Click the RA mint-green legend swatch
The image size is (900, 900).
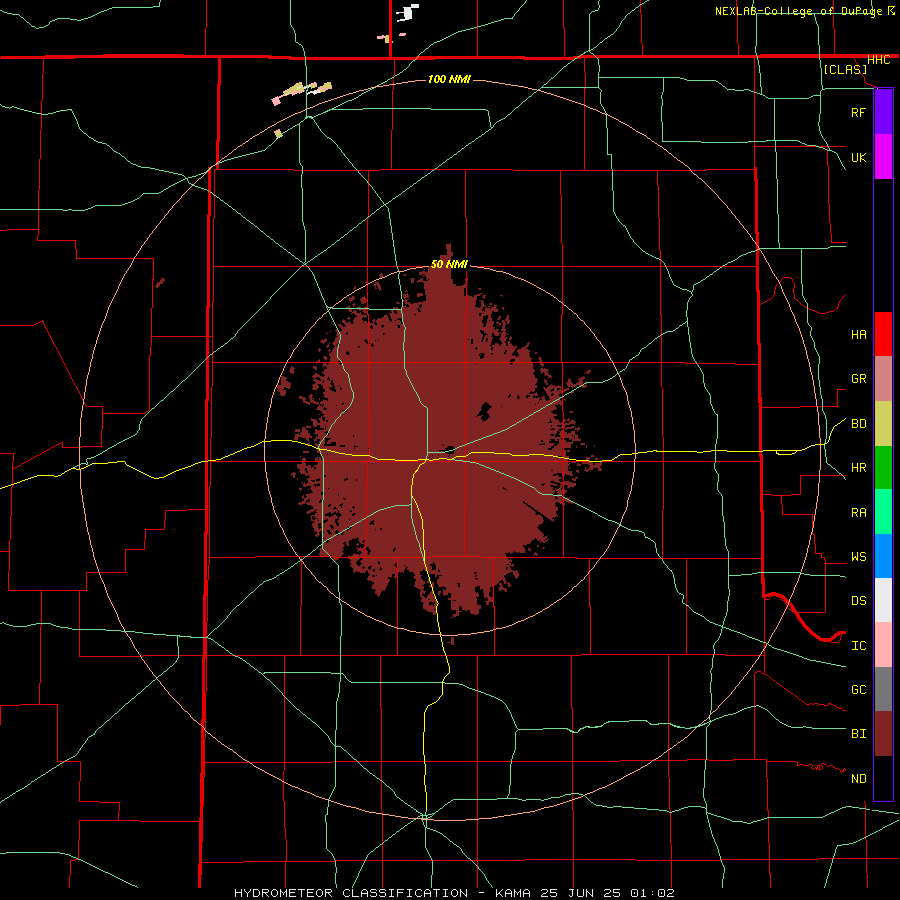[x=883, y=512]
